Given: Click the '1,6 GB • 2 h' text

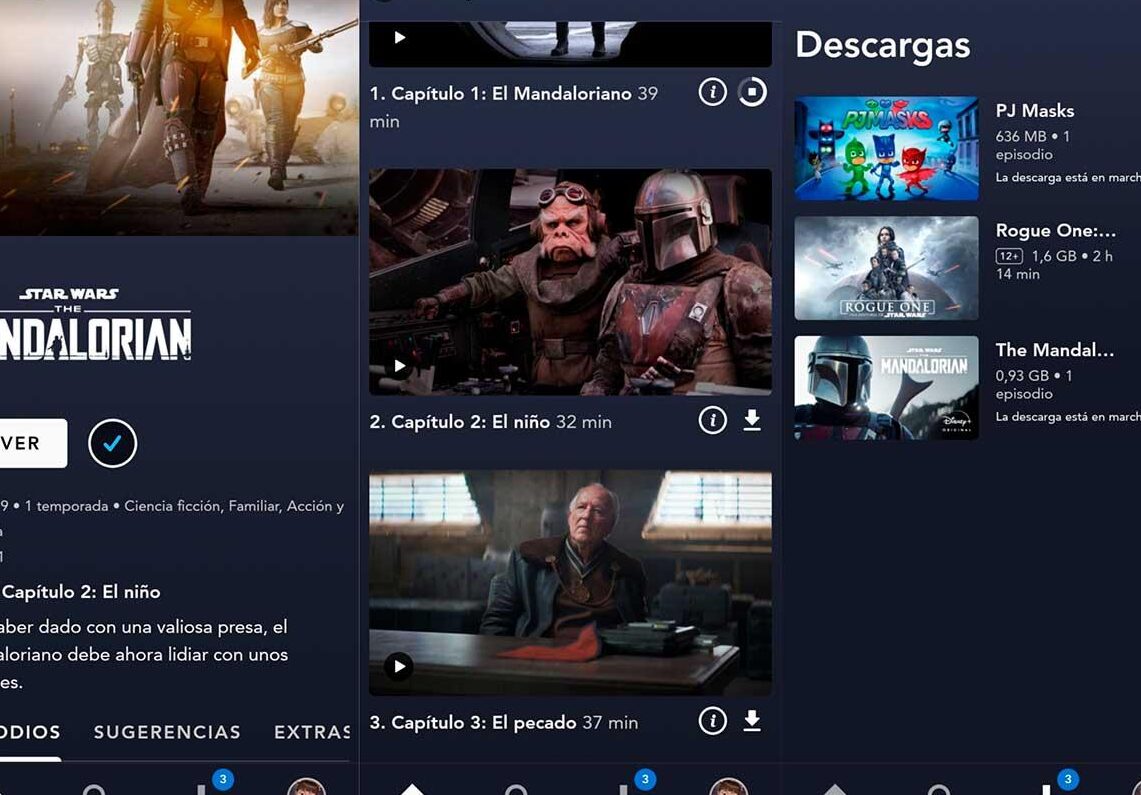Looking at the screenshot, I should click(x=1072, y=256).
